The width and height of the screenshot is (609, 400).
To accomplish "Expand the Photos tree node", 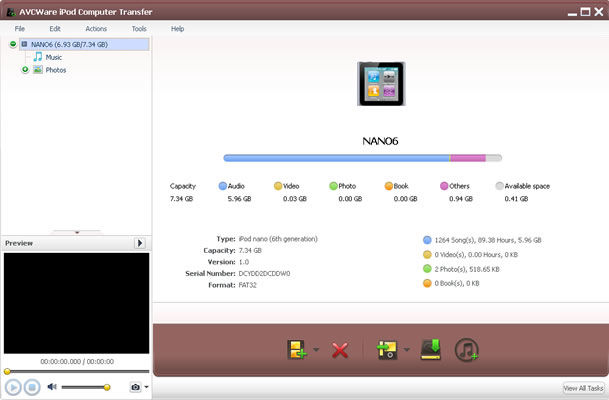I will 25,70.
